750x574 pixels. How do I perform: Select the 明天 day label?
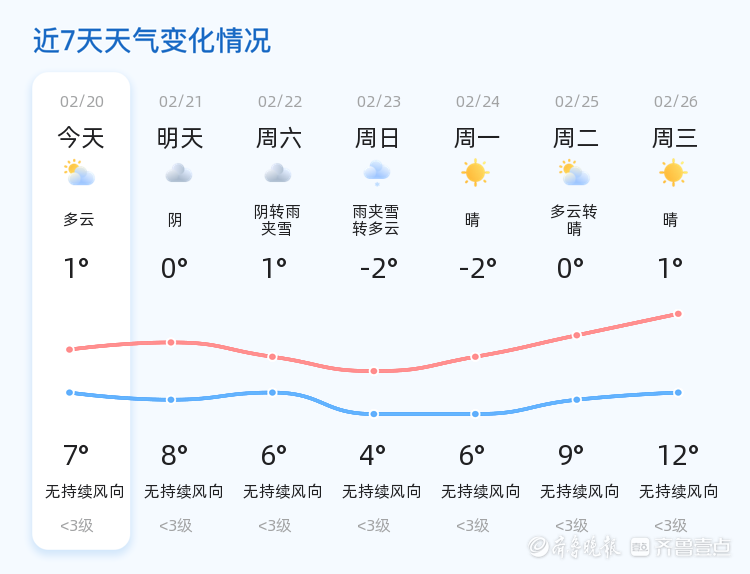(x=180, y=138)
